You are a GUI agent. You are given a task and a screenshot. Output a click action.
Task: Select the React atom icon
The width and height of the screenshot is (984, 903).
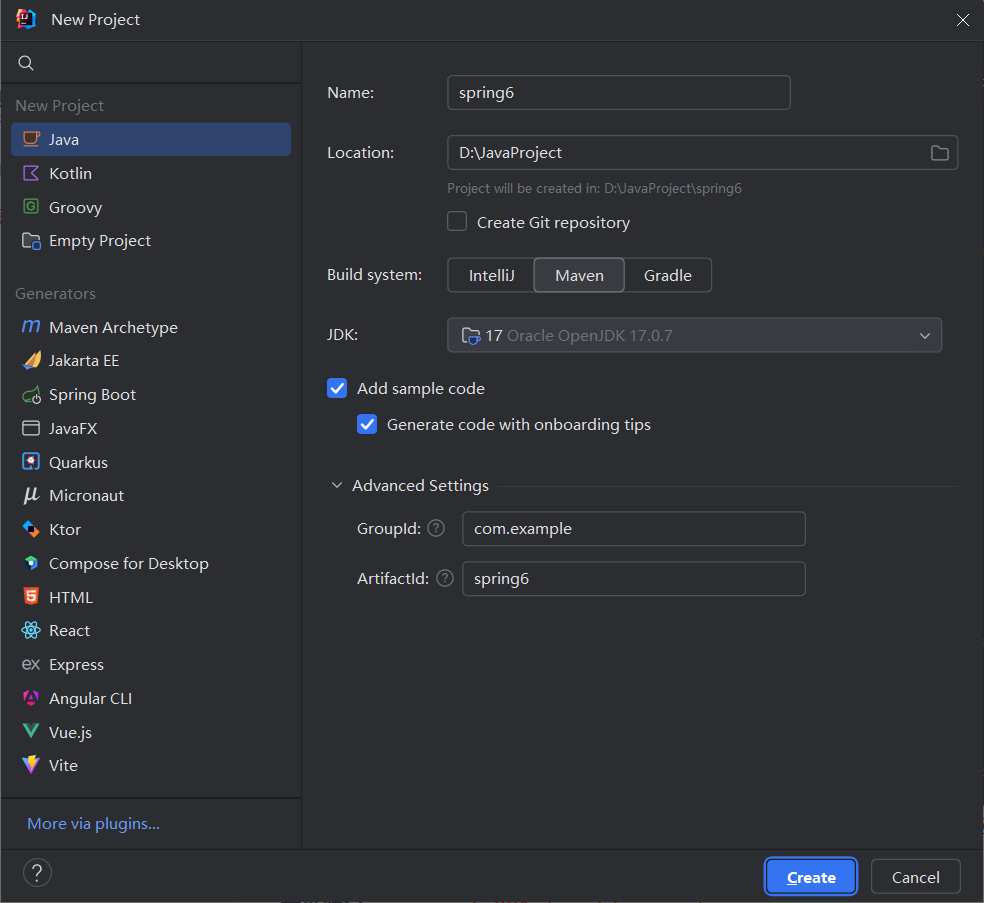pos(31,630)
